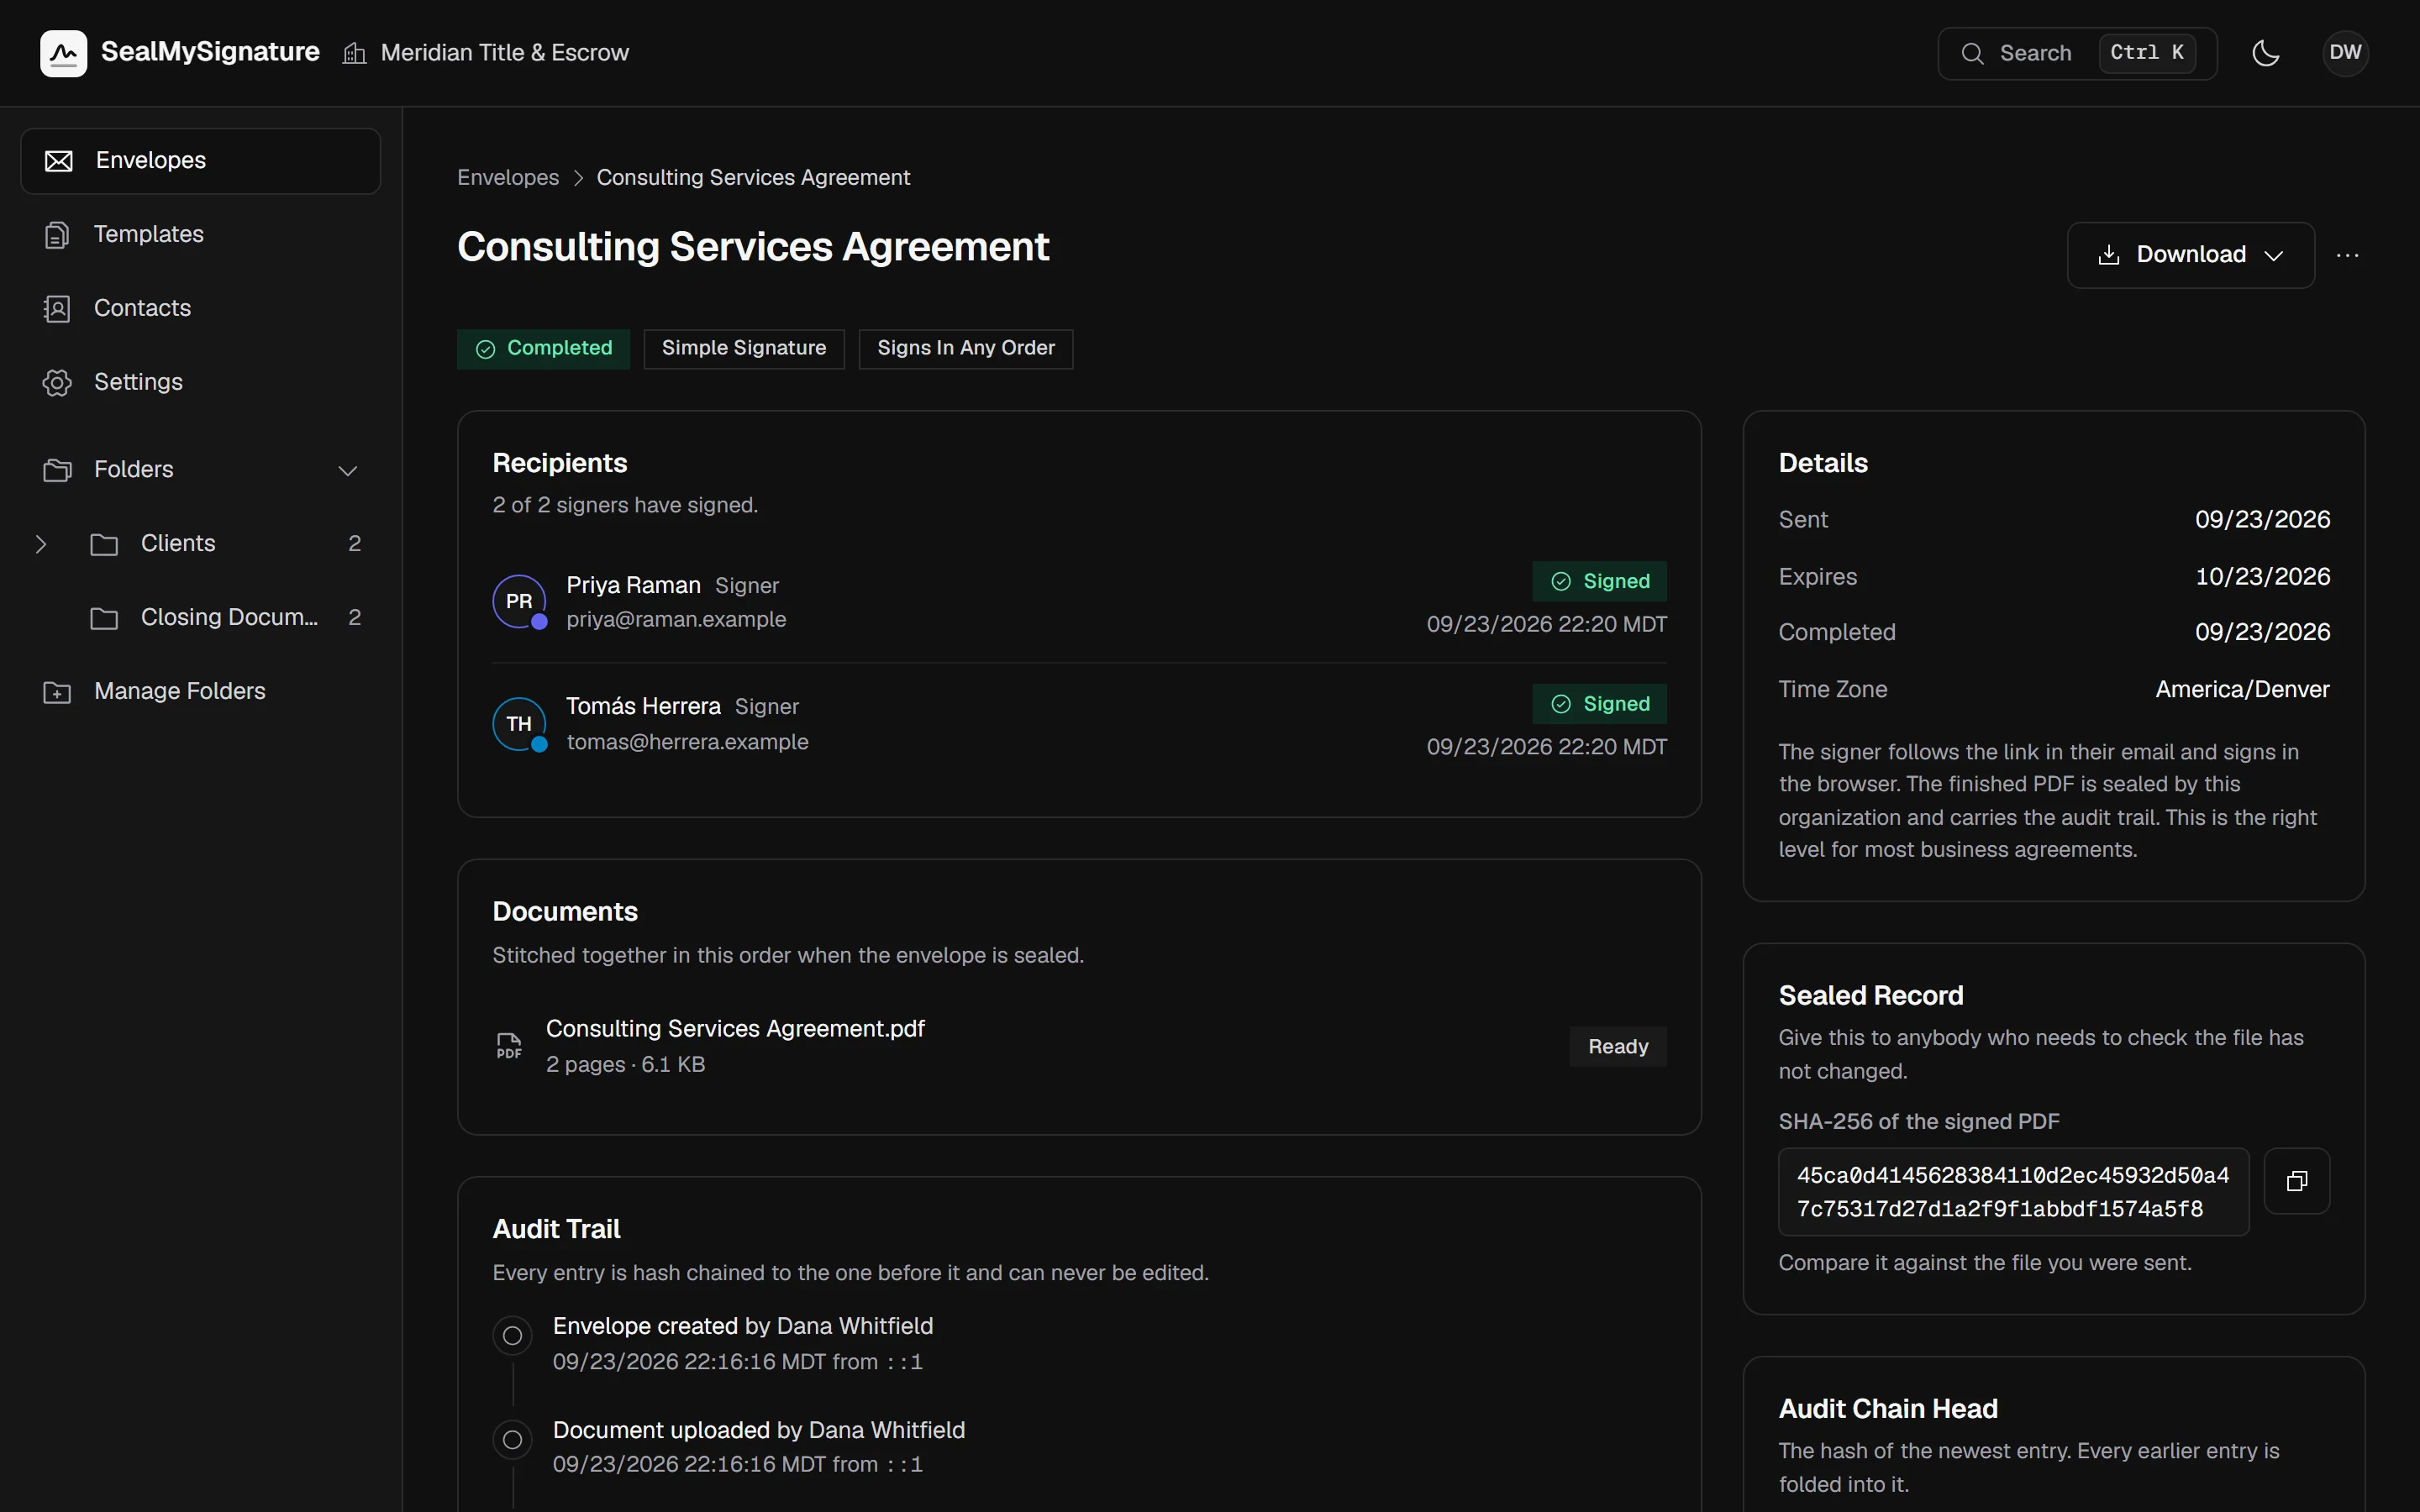The image size is (2420, 1512).
Task: Expand the Clients folder arrow
Action: point(41,544)
